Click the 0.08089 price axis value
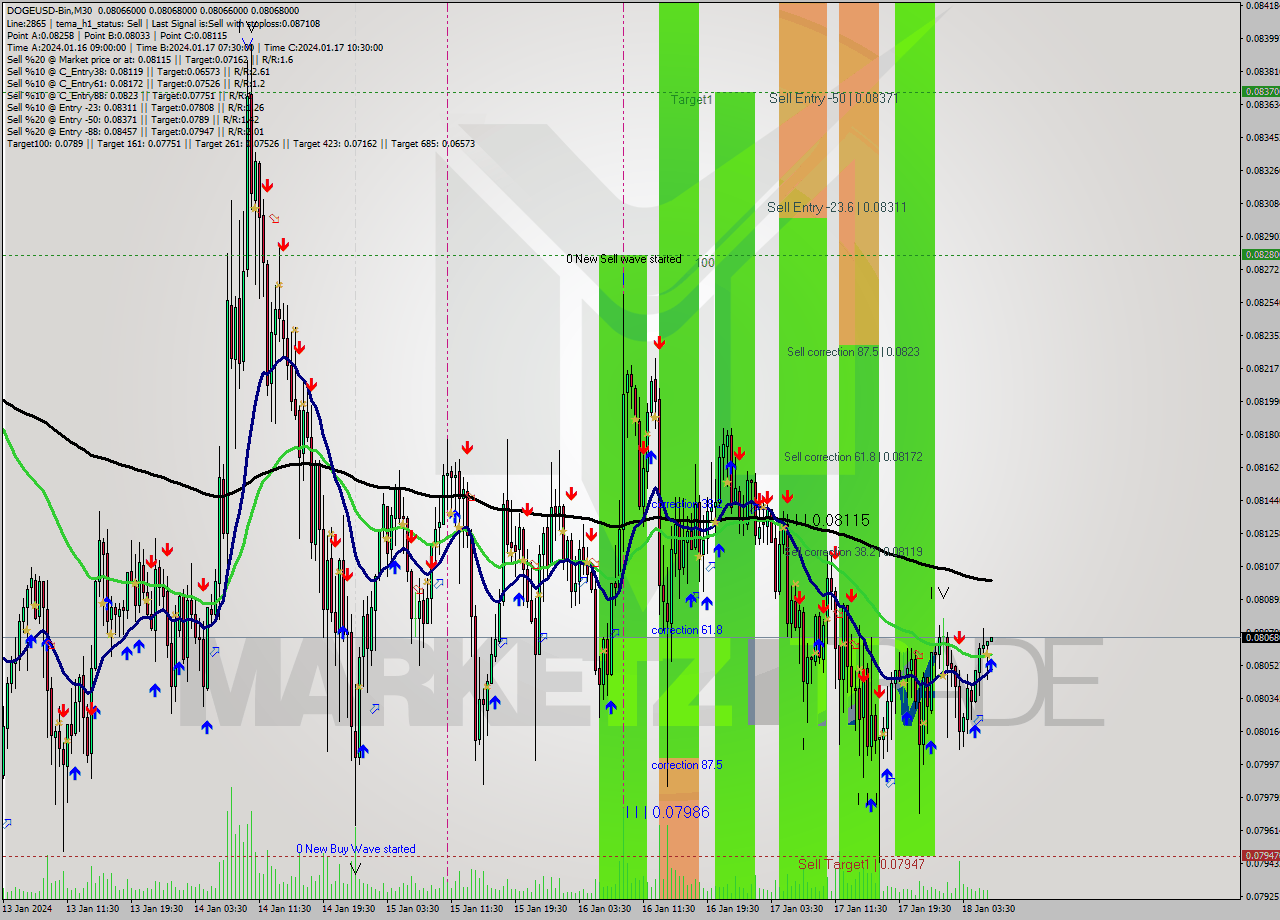 coord(1262,599)
